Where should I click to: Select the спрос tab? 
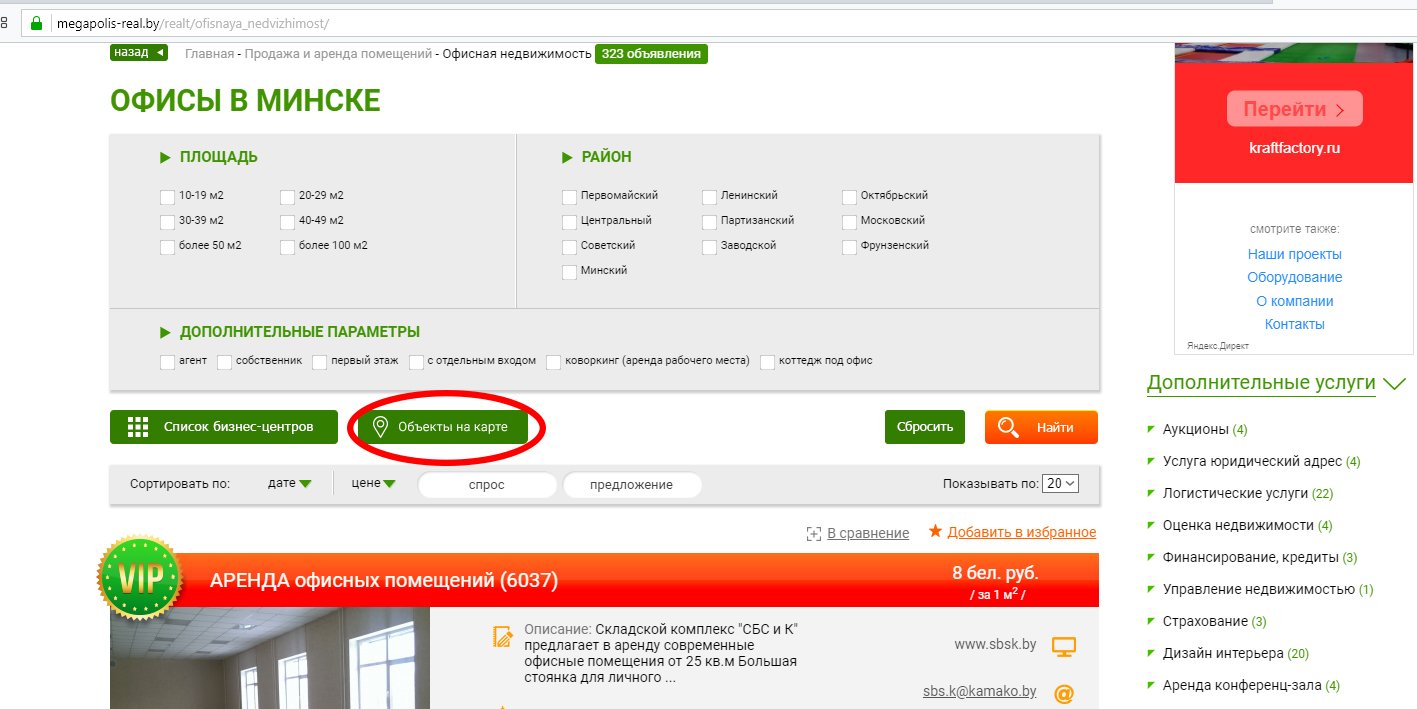tap(487, 485)
